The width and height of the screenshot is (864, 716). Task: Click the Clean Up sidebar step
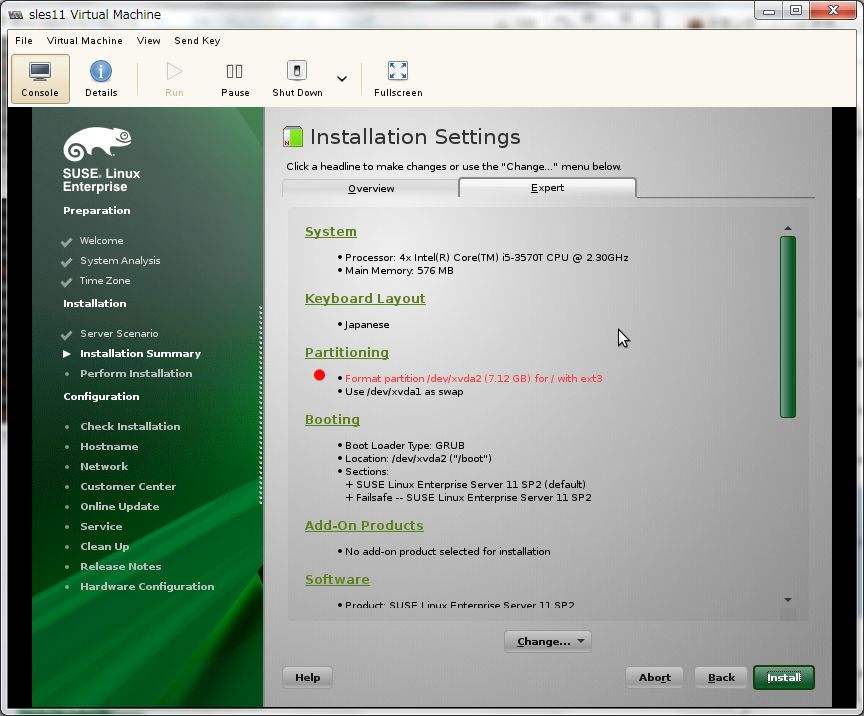105,547
